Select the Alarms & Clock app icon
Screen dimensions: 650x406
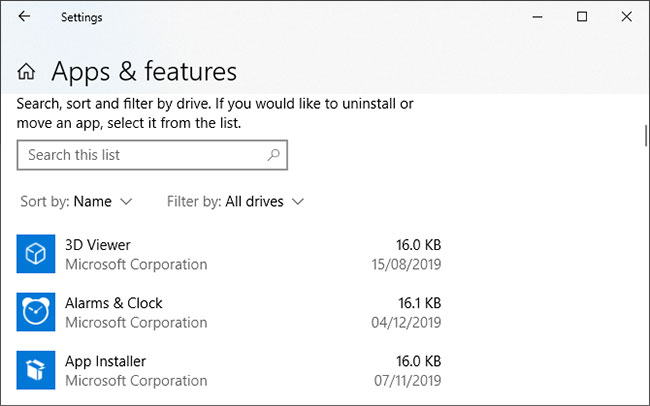point(36,312)
